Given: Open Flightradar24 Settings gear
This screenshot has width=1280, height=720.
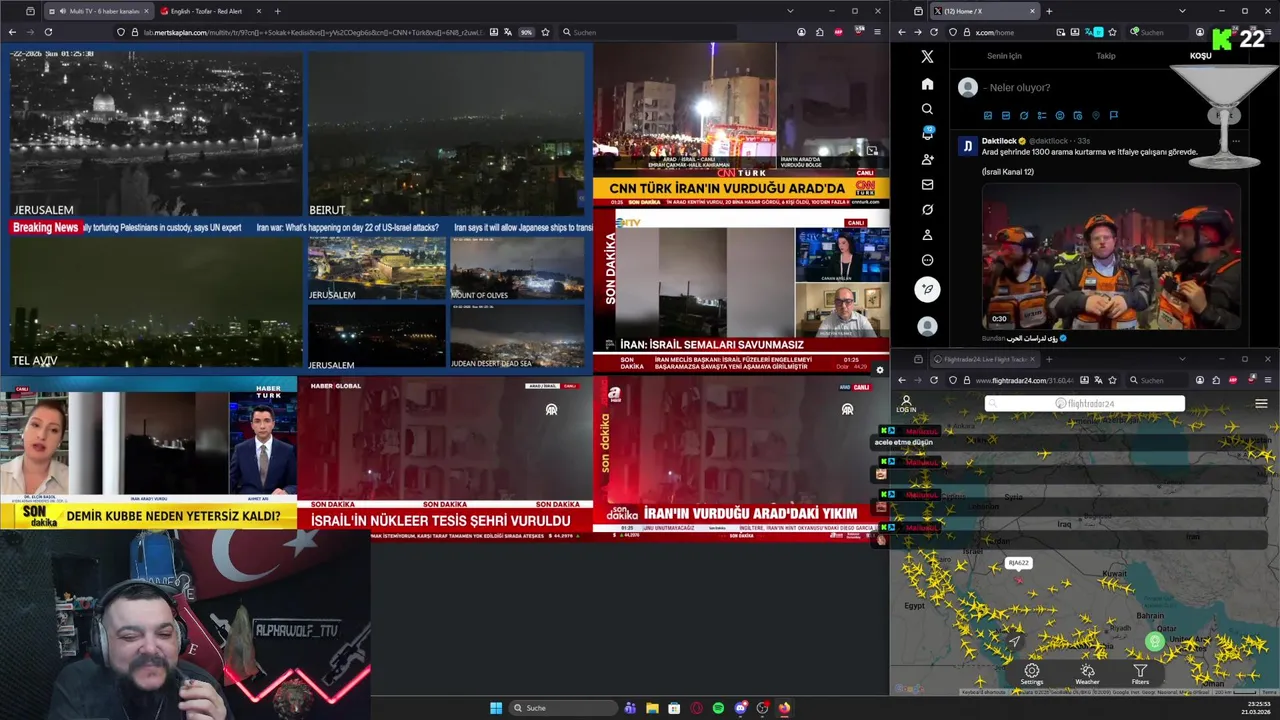Looking at the screenshot, I should coord(1032,674).
